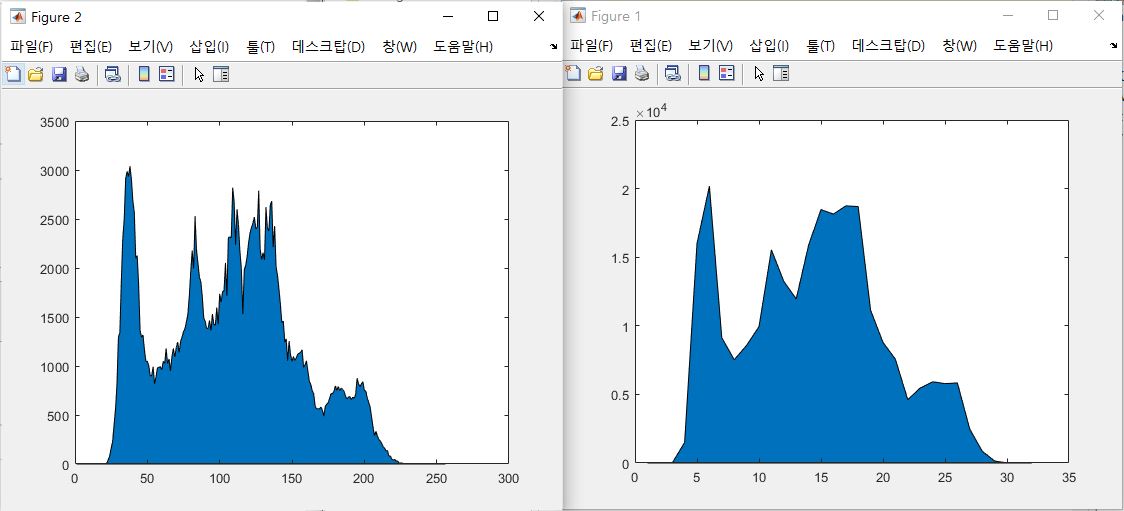The image size is (1124, 511).
Task: Maximize the Figure 2 window
Action: 492,16
